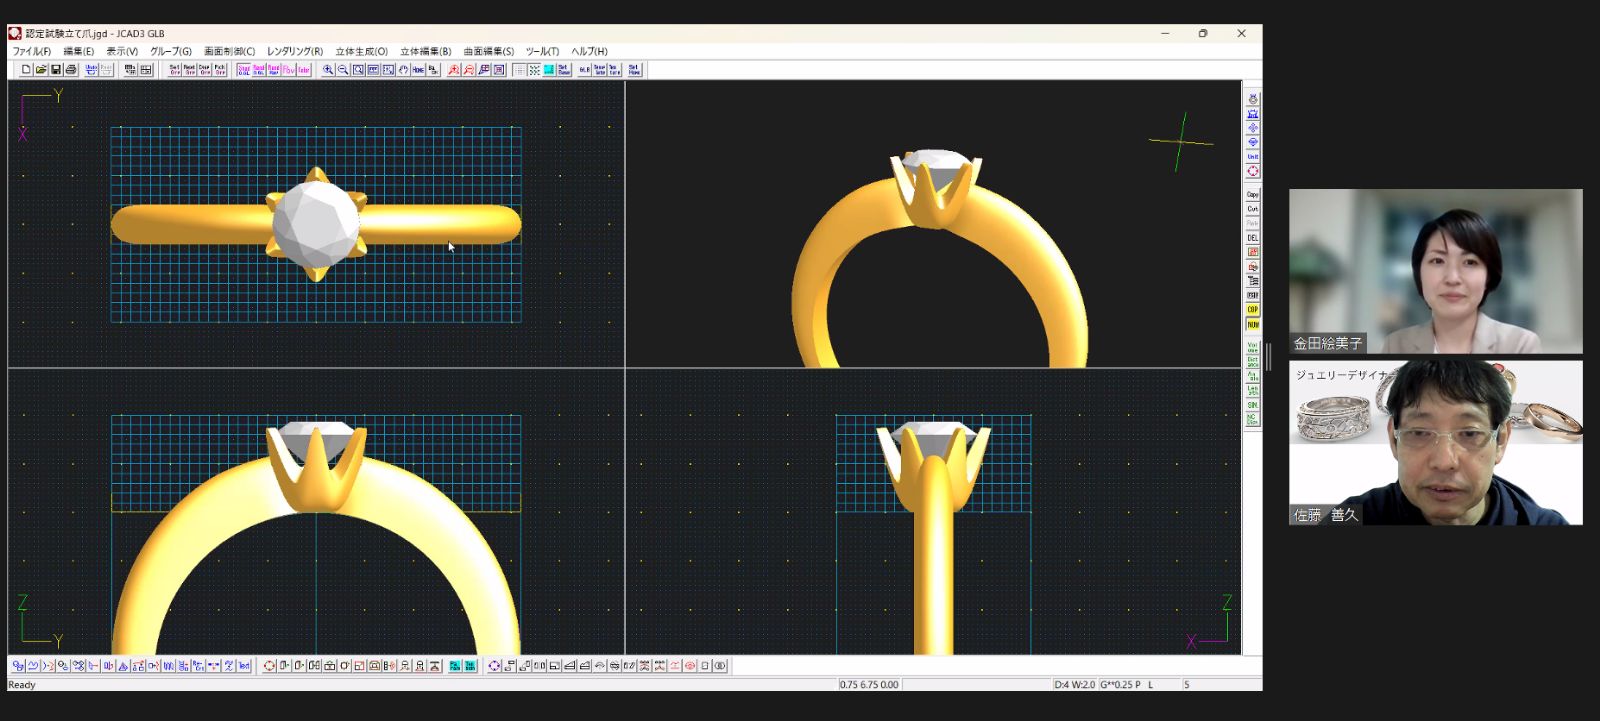Click the Cut icon in right toolbar

coord(1252,209)
